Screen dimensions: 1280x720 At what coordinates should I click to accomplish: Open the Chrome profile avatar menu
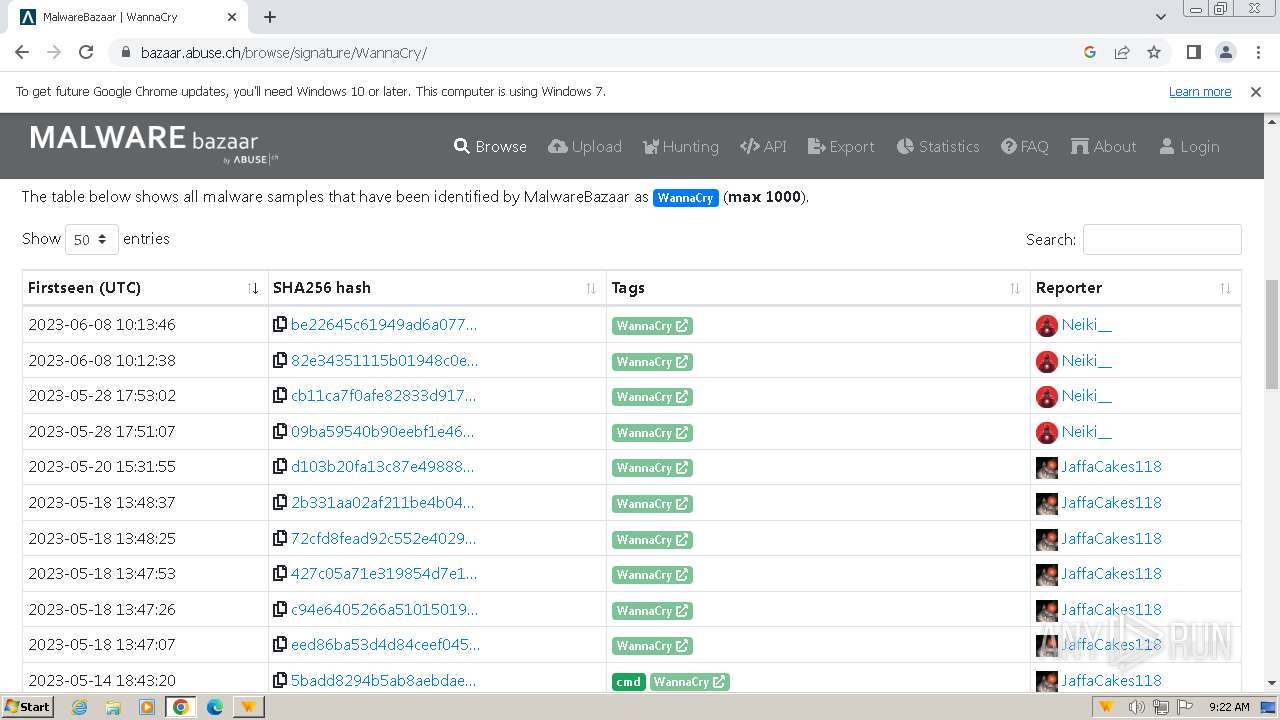(x=1225, y=52)
